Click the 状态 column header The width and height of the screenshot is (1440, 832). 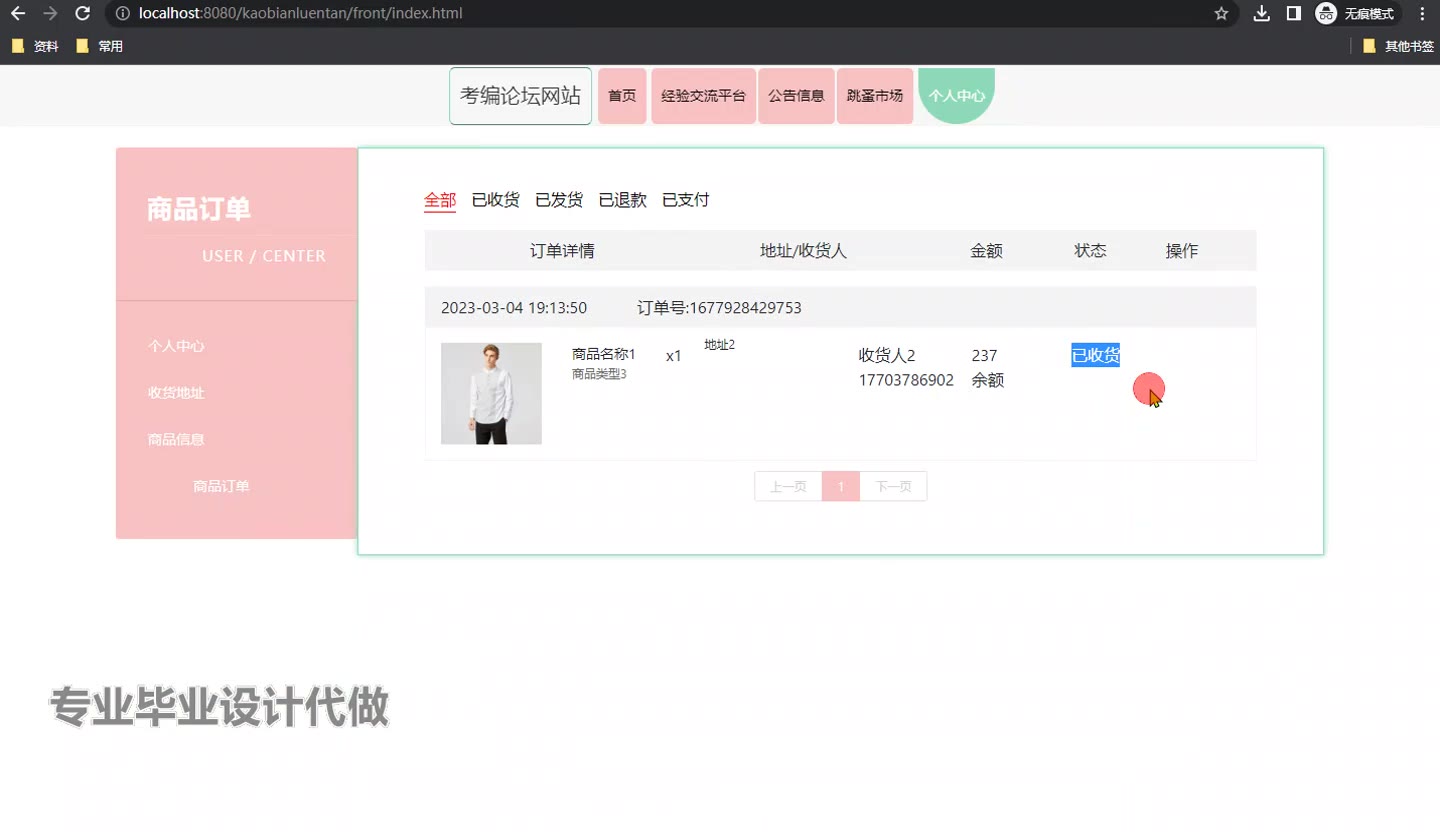tap(1090, 251)
